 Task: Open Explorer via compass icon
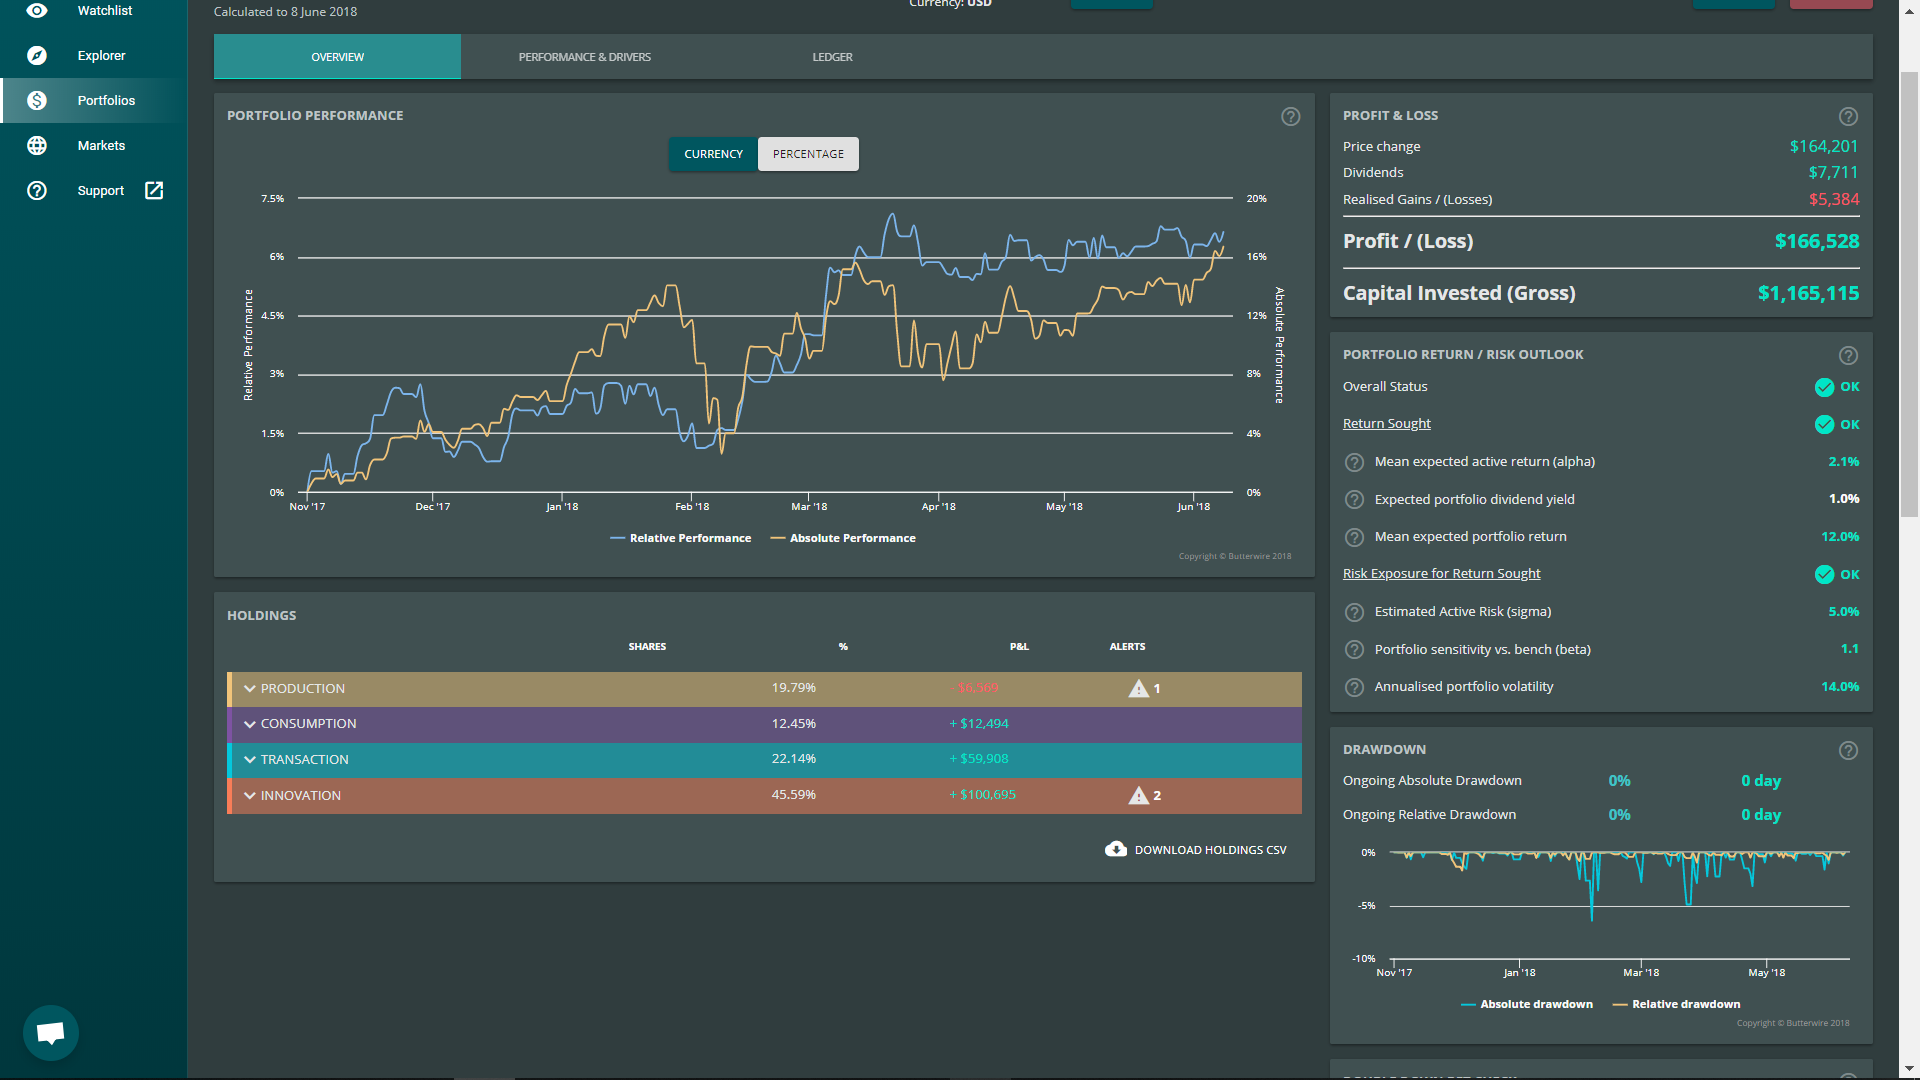click(37, 55)
